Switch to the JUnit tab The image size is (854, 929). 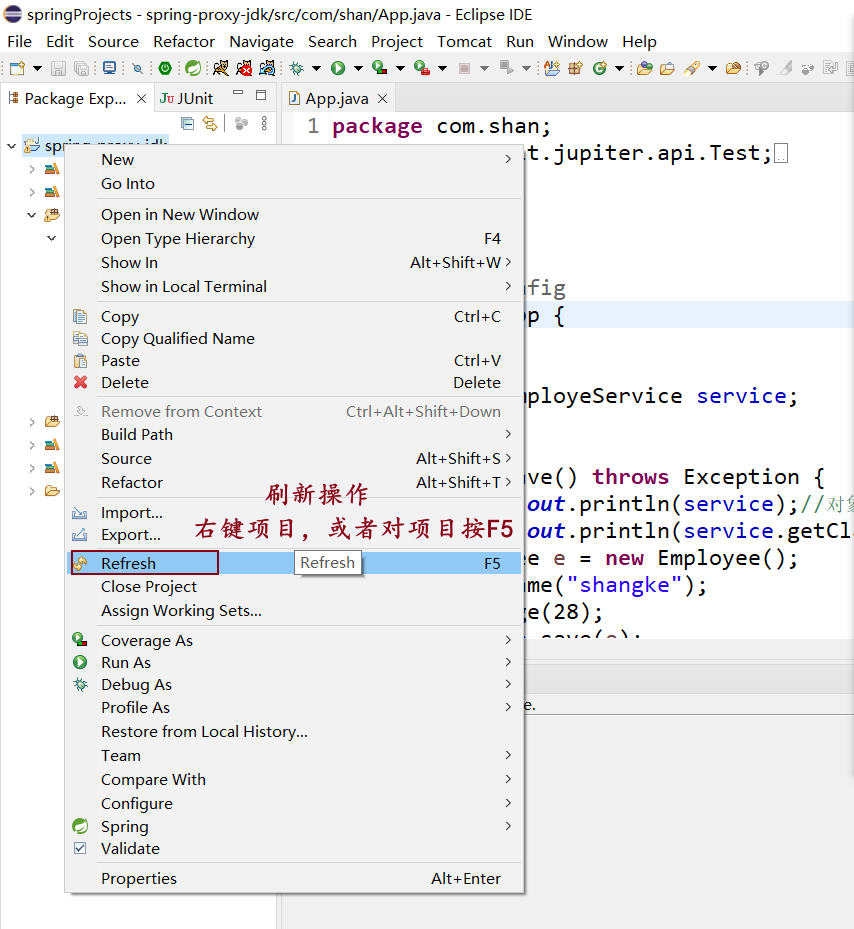coord(186,98)
